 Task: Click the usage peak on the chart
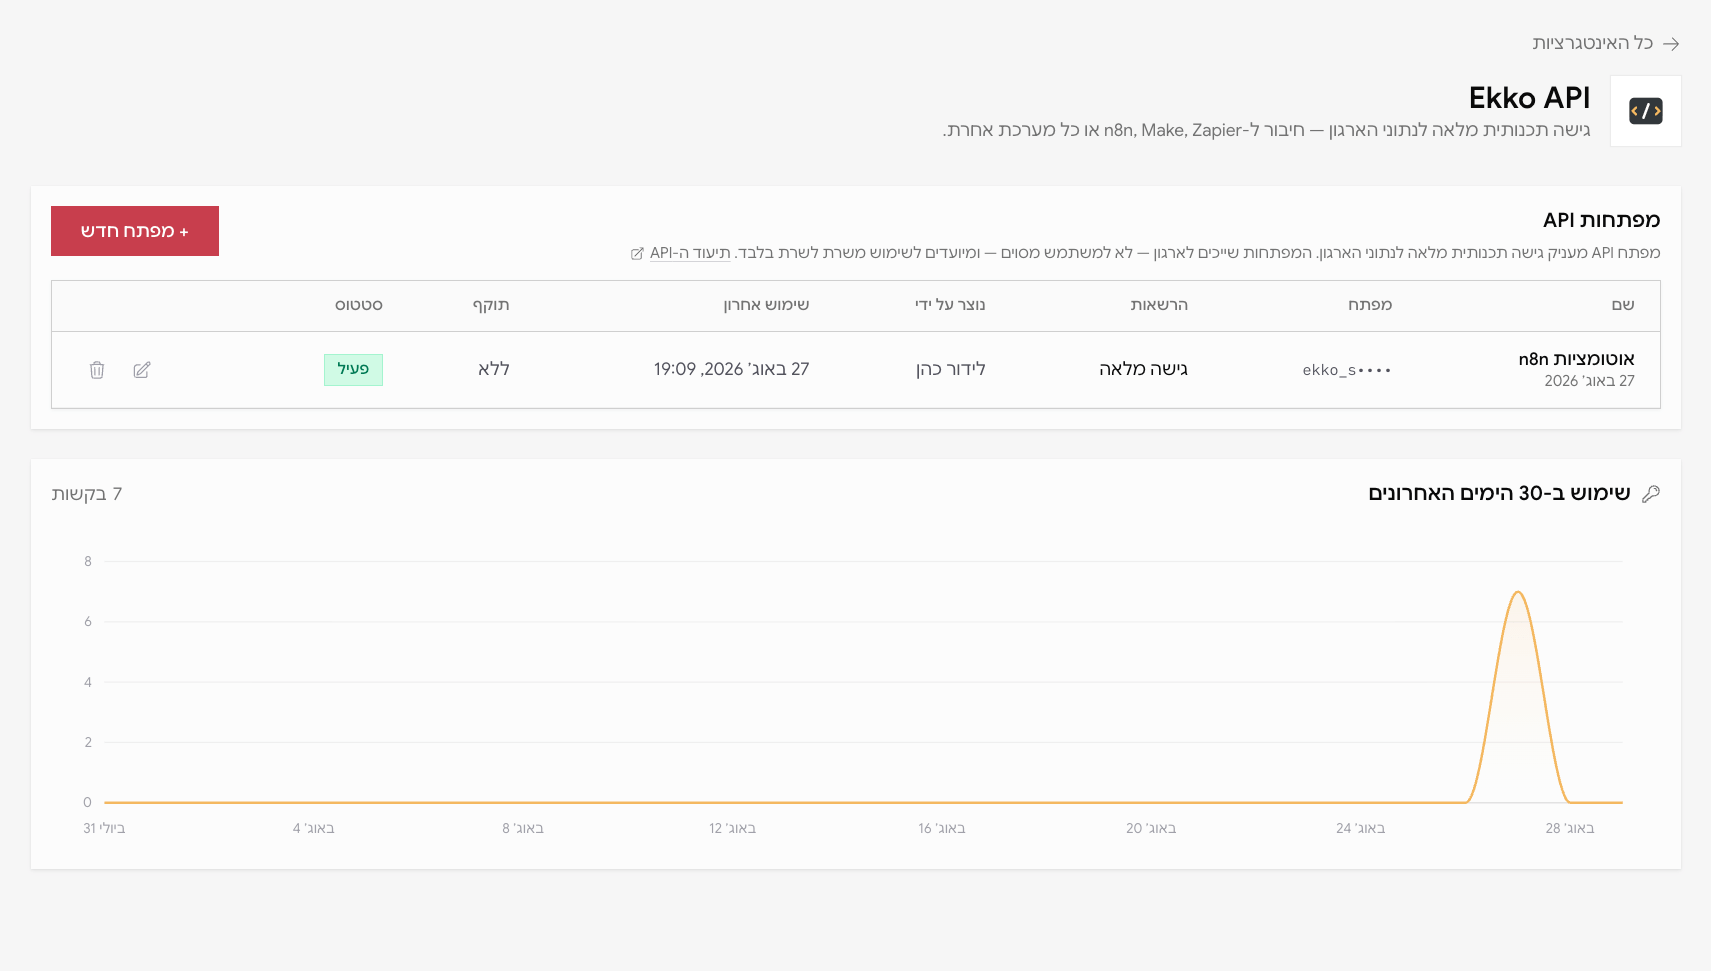coord(1518,593)
